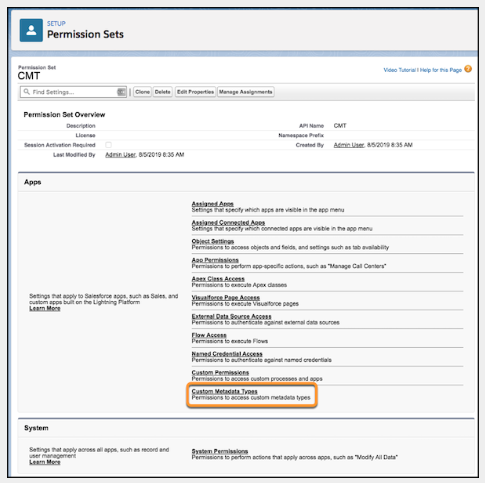Open the Assigned Connected Apps link
This screenshot has width=485, height=483.
[228, 222]
